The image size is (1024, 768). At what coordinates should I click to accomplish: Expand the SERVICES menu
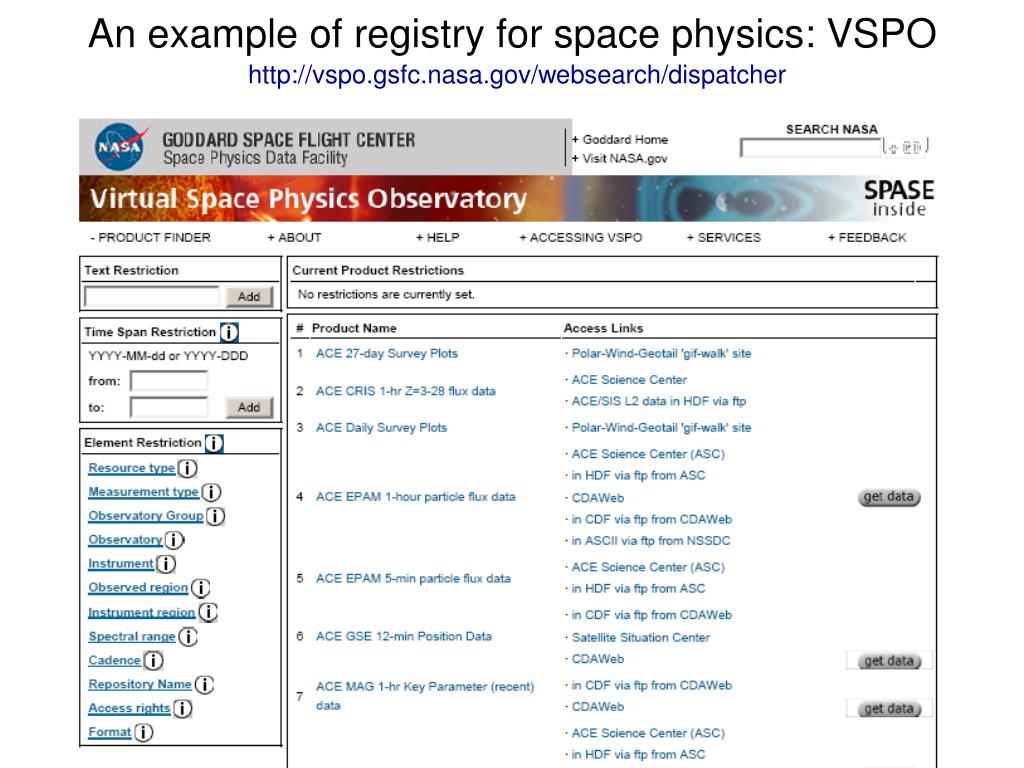pos(724,238)
